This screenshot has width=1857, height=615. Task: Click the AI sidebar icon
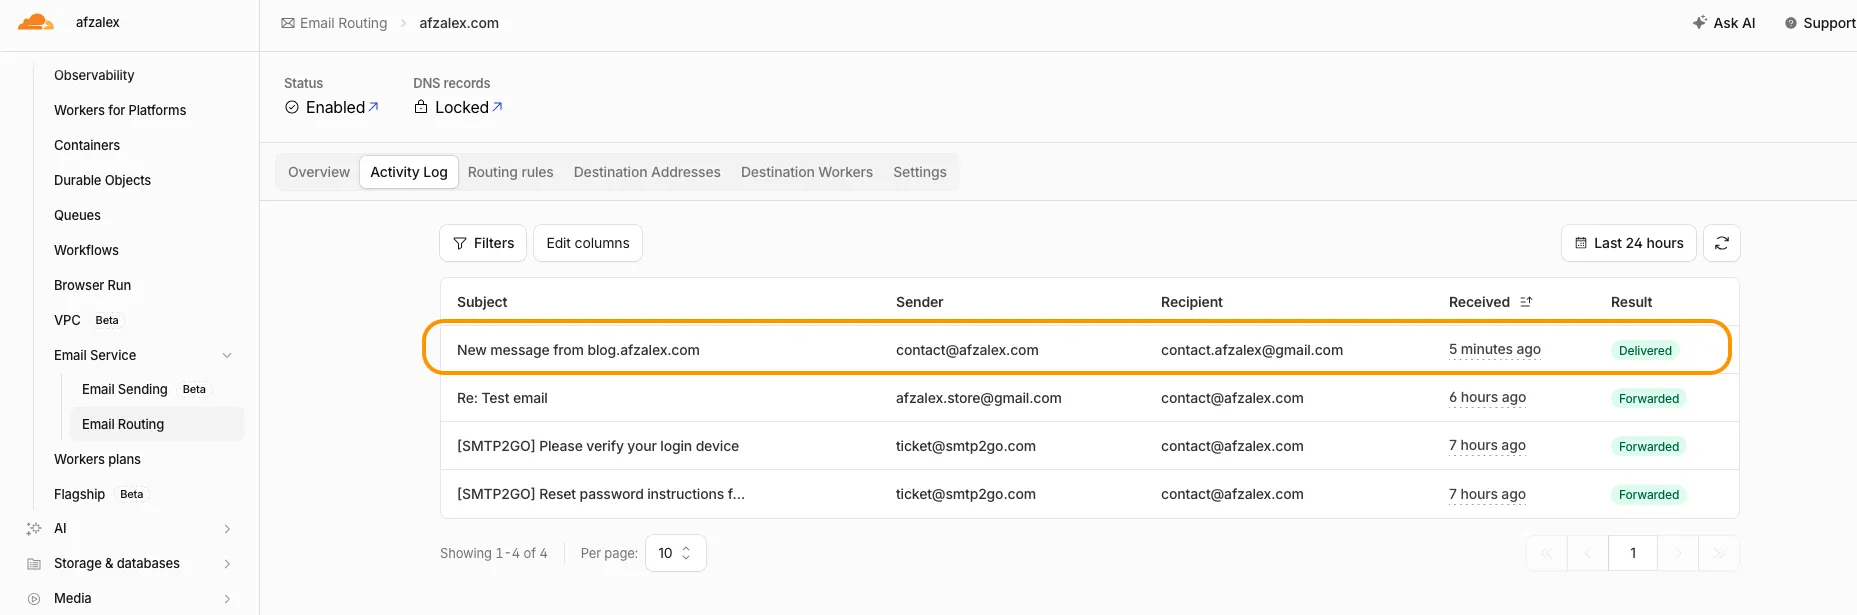point(34,528)
